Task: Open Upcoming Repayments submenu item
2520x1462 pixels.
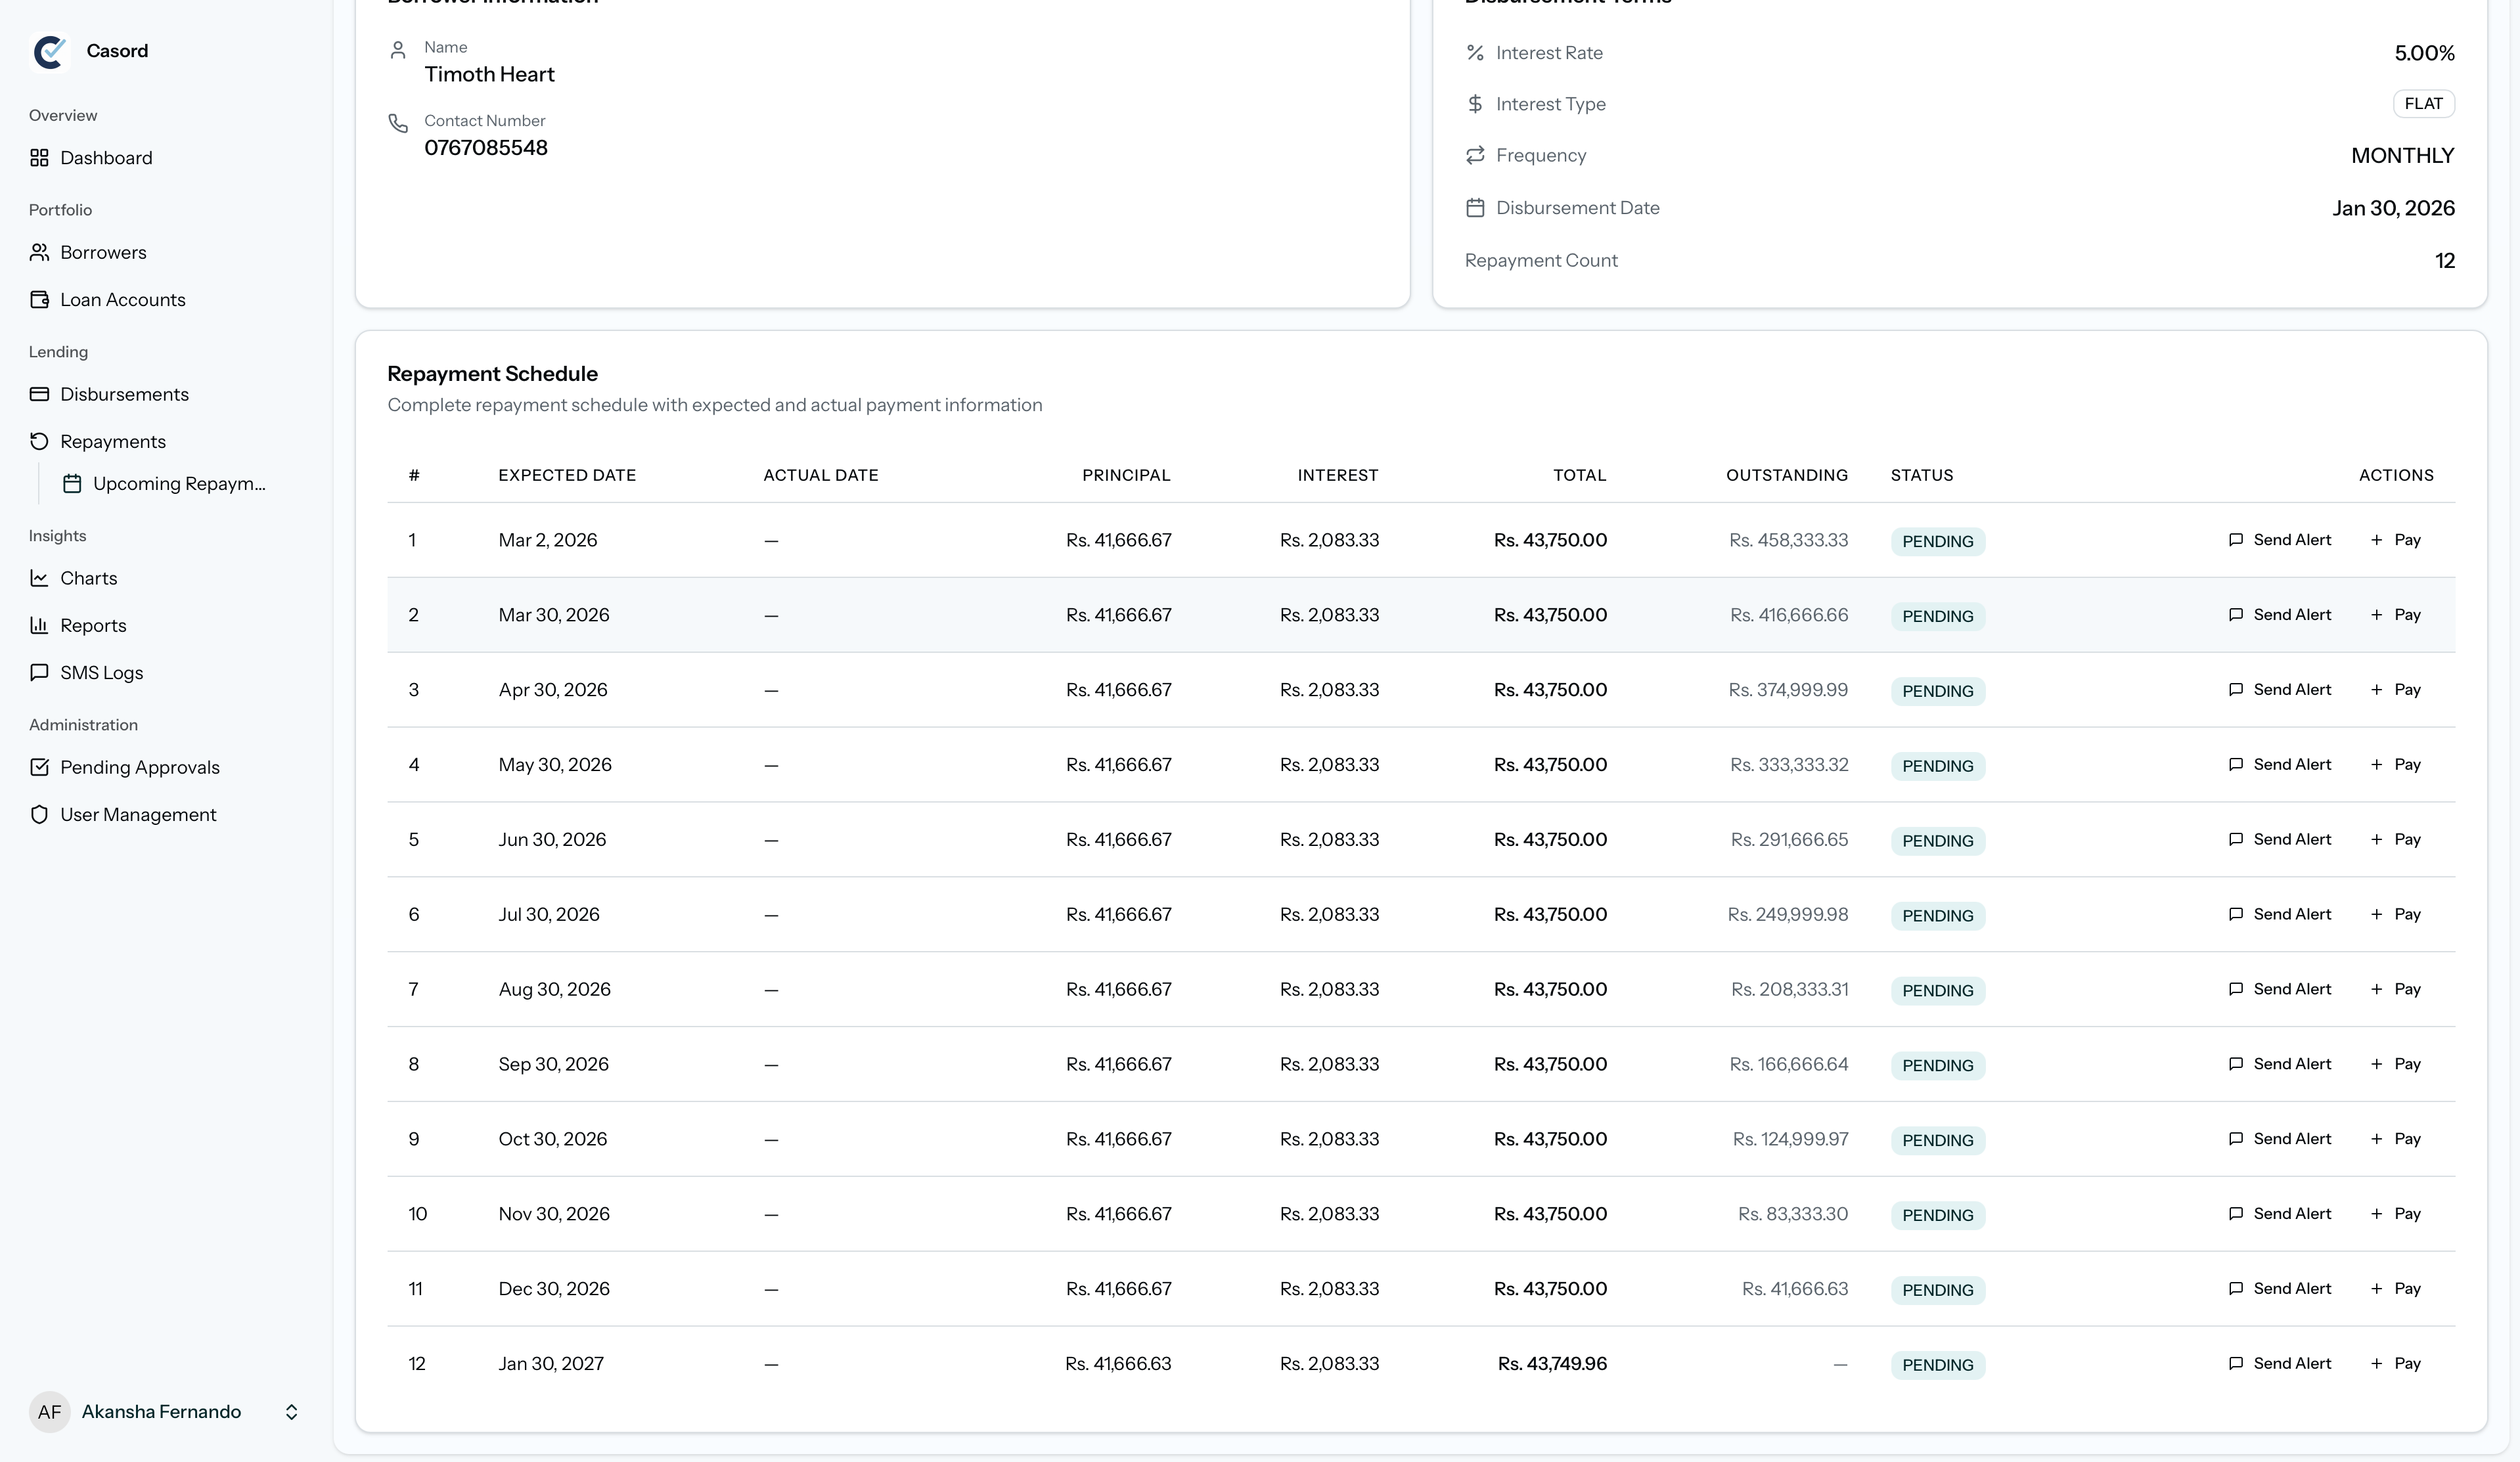Action: [178, 484]
